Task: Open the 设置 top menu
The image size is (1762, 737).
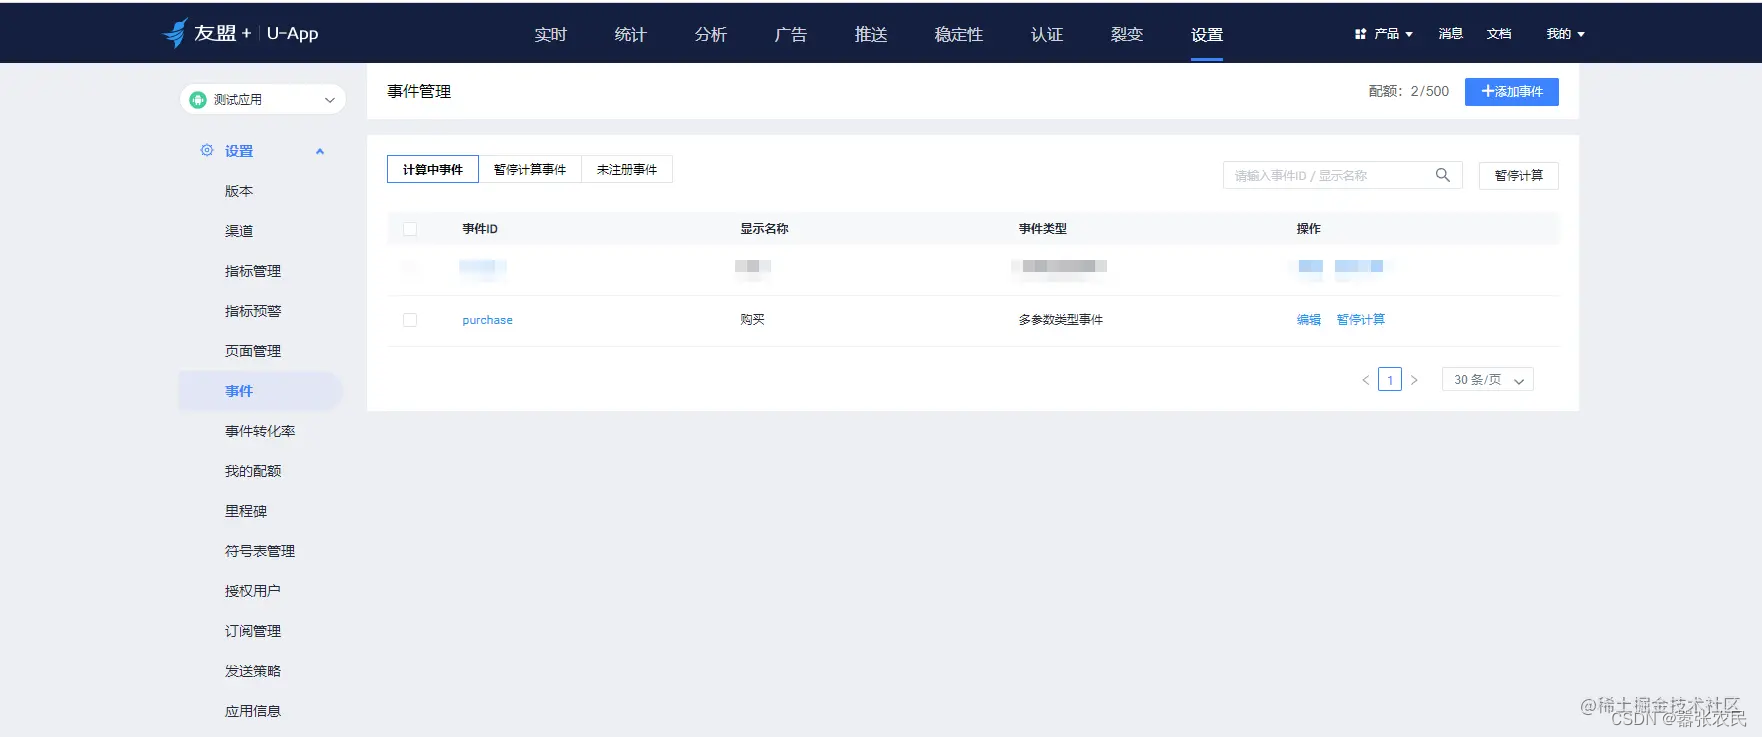Action: (1206, 34)
